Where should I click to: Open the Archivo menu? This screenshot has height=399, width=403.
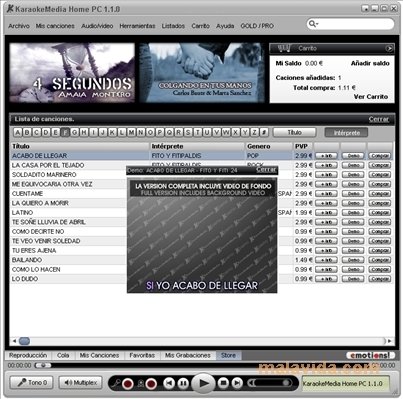tap(19, 26)
